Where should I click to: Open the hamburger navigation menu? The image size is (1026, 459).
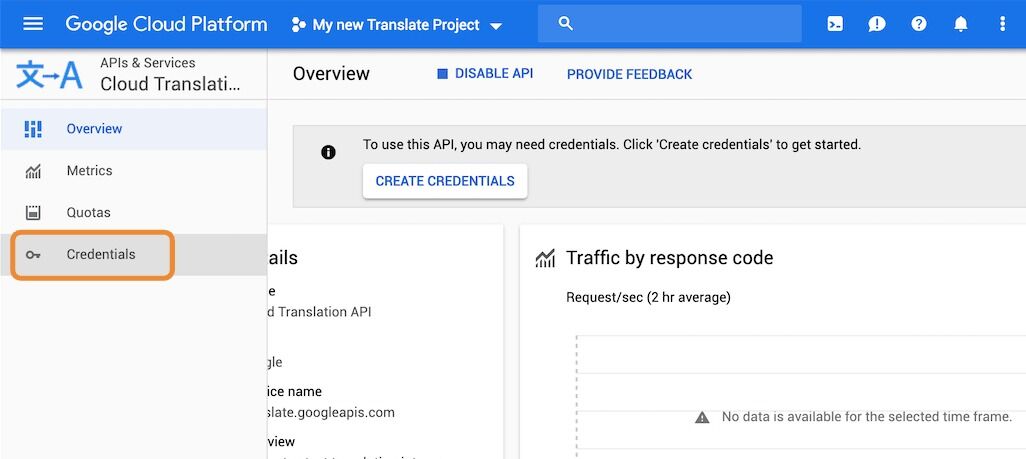(x=33, y=24)
